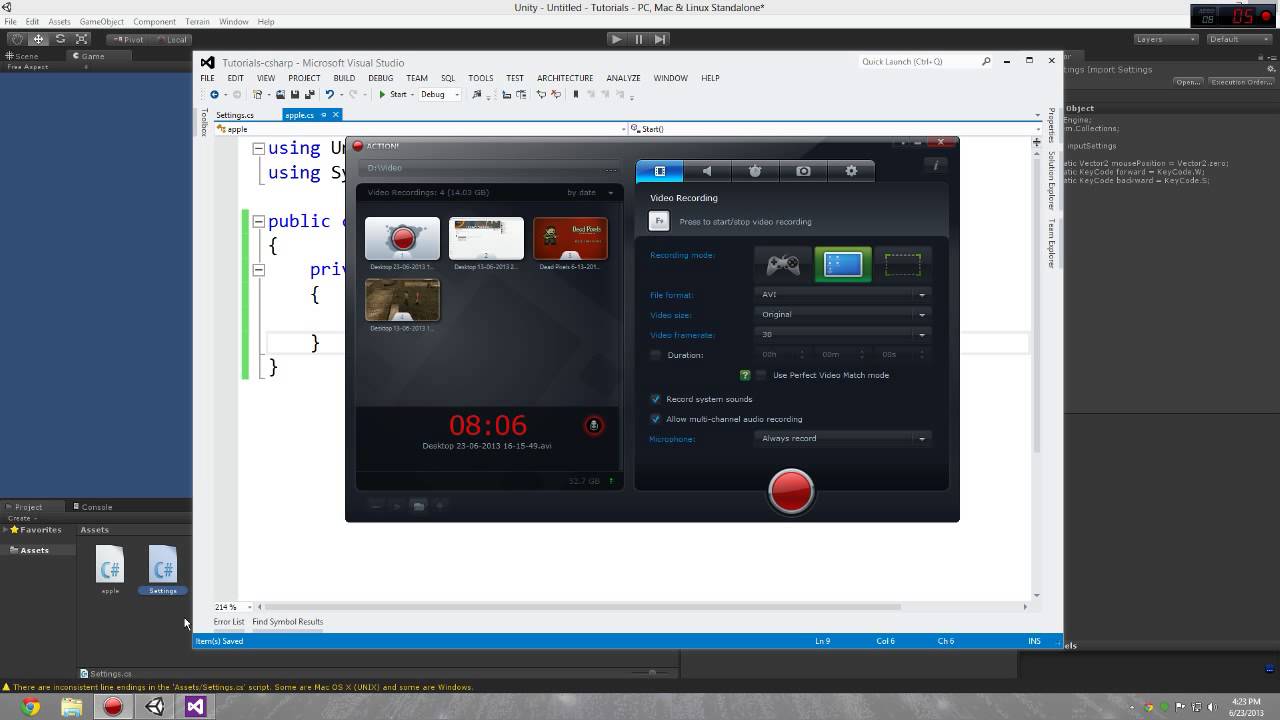Click the microphone mute icon beside timer

click(594, 426)
